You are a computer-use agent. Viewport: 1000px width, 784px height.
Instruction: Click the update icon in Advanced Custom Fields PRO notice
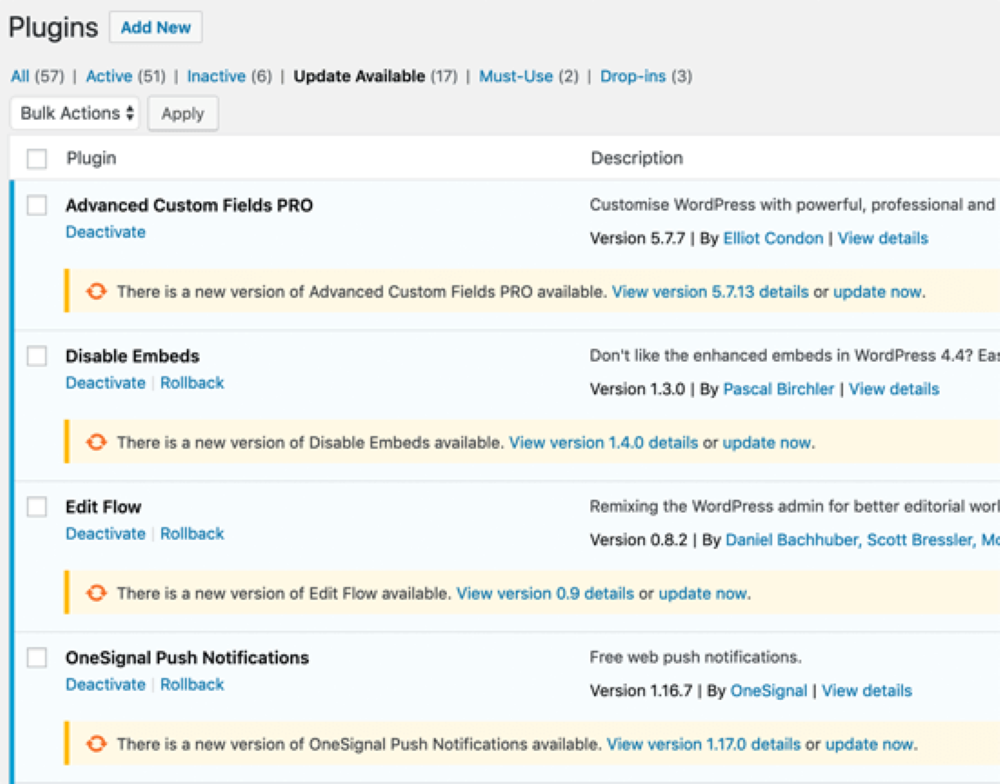pos(96,292)
